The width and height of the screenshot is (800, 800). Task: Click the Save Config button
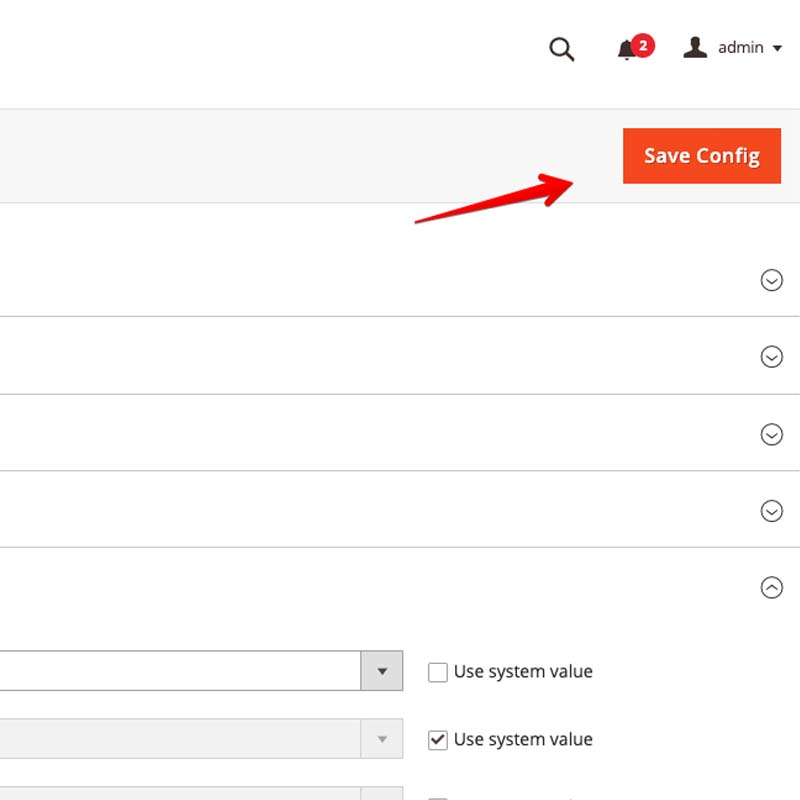pos(701,156)
